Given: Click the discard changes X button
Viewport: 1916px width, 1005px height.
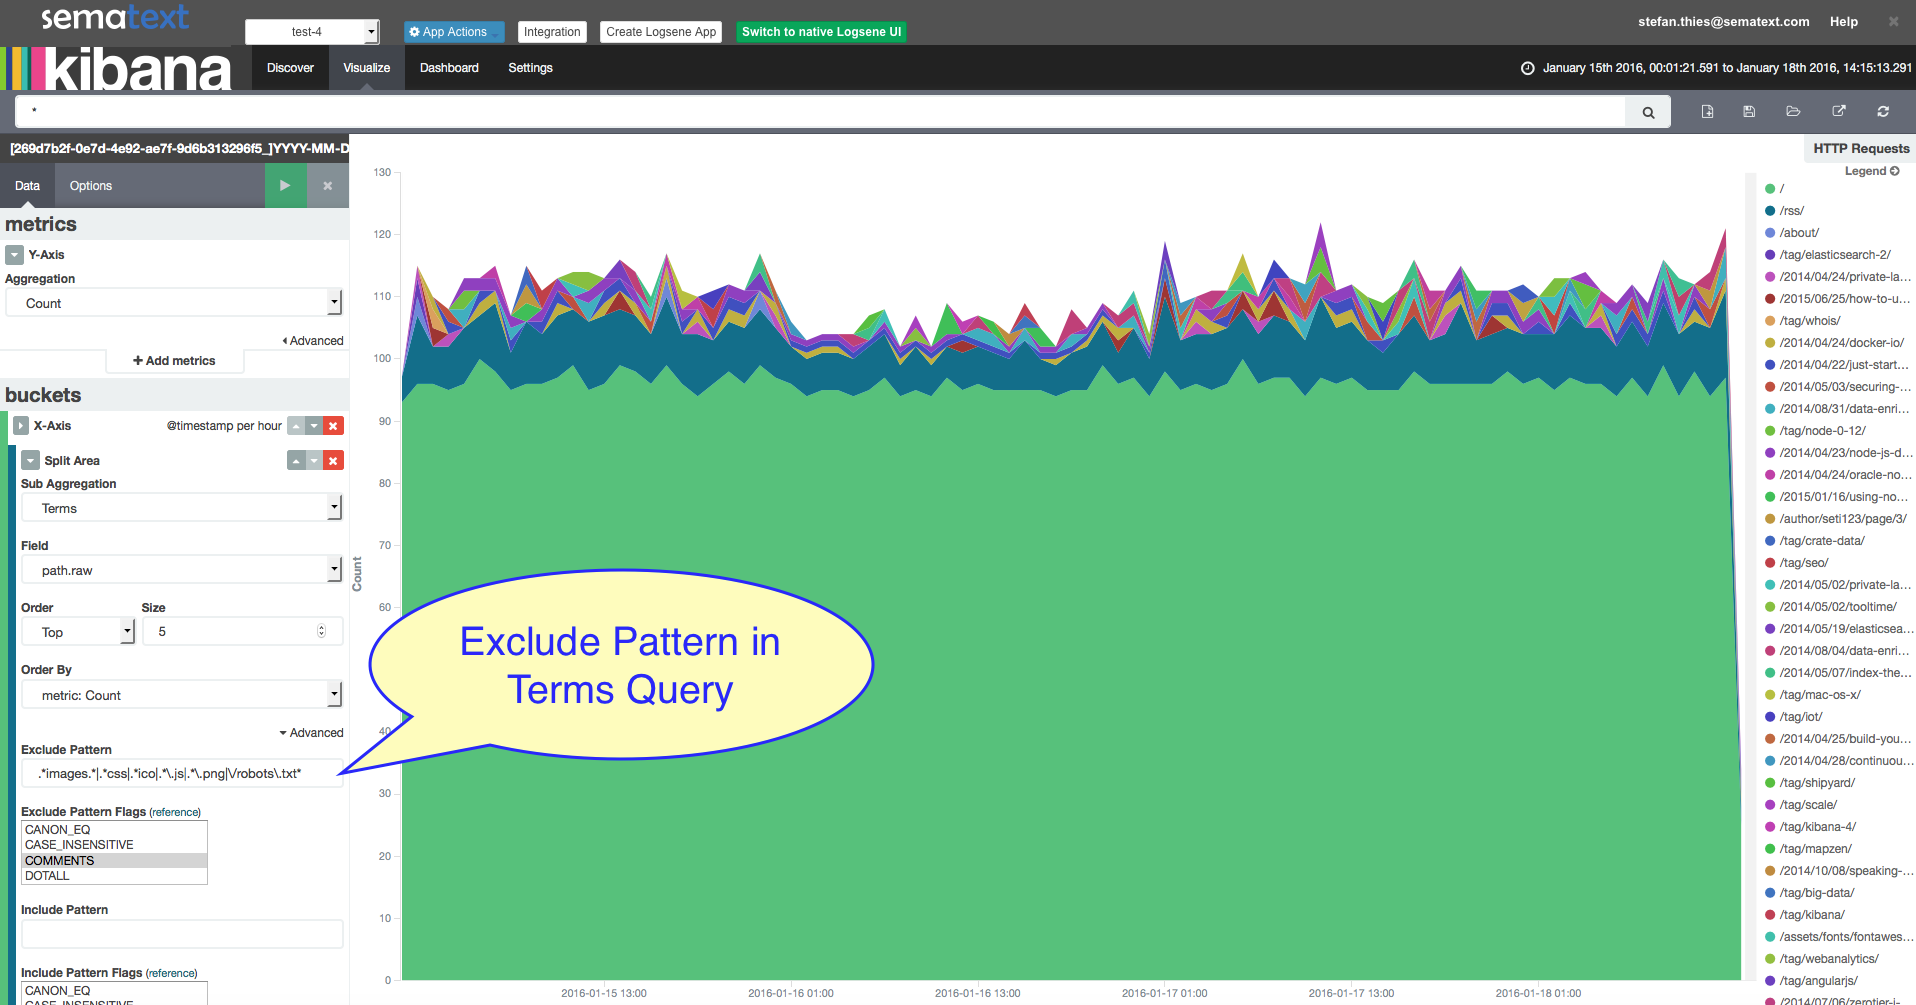Looking at the screenshot, I should [328, 186].
